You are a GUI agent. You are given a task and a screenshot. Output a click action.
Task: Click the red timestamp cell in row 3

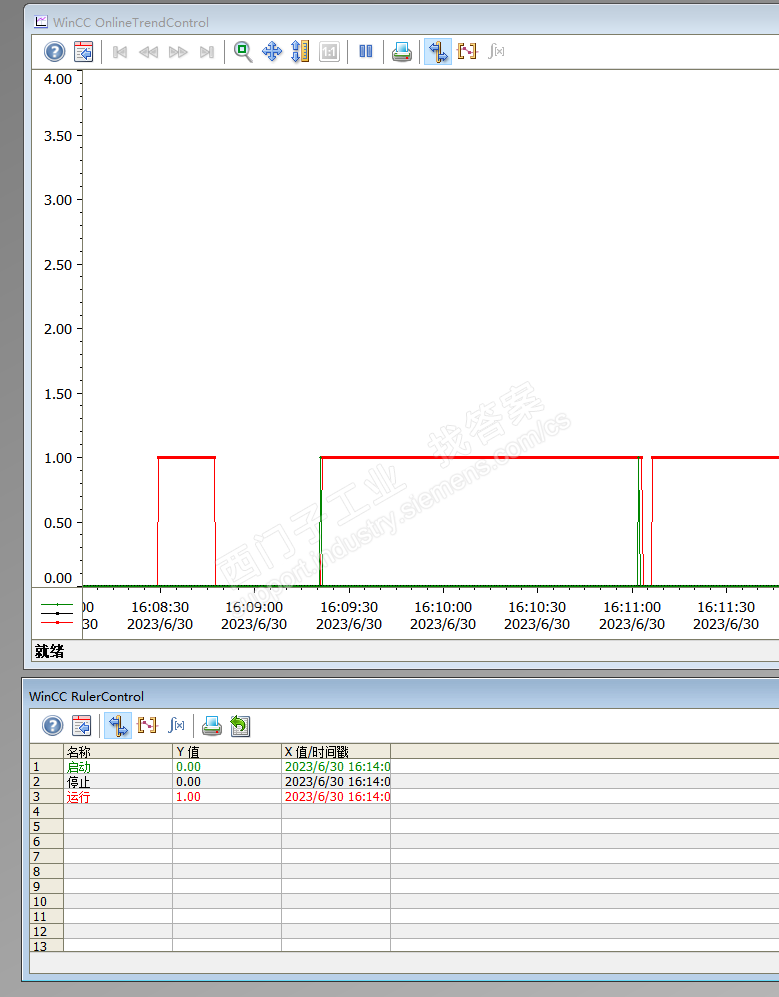[336, 797]
